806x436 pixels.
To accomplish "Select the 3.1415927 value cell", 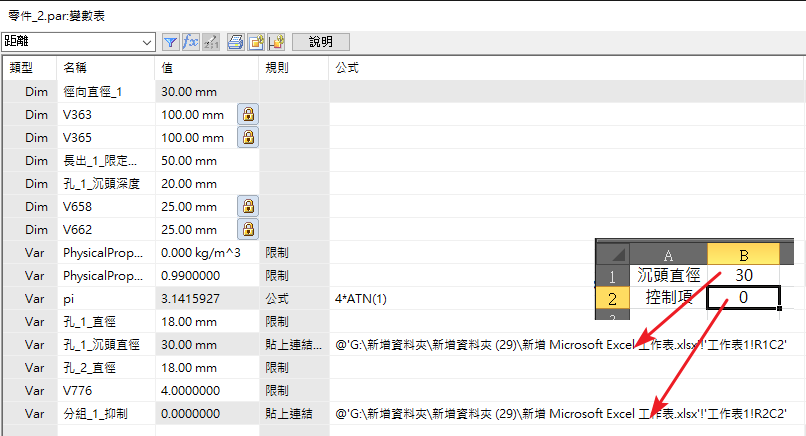I will point(207,299).
